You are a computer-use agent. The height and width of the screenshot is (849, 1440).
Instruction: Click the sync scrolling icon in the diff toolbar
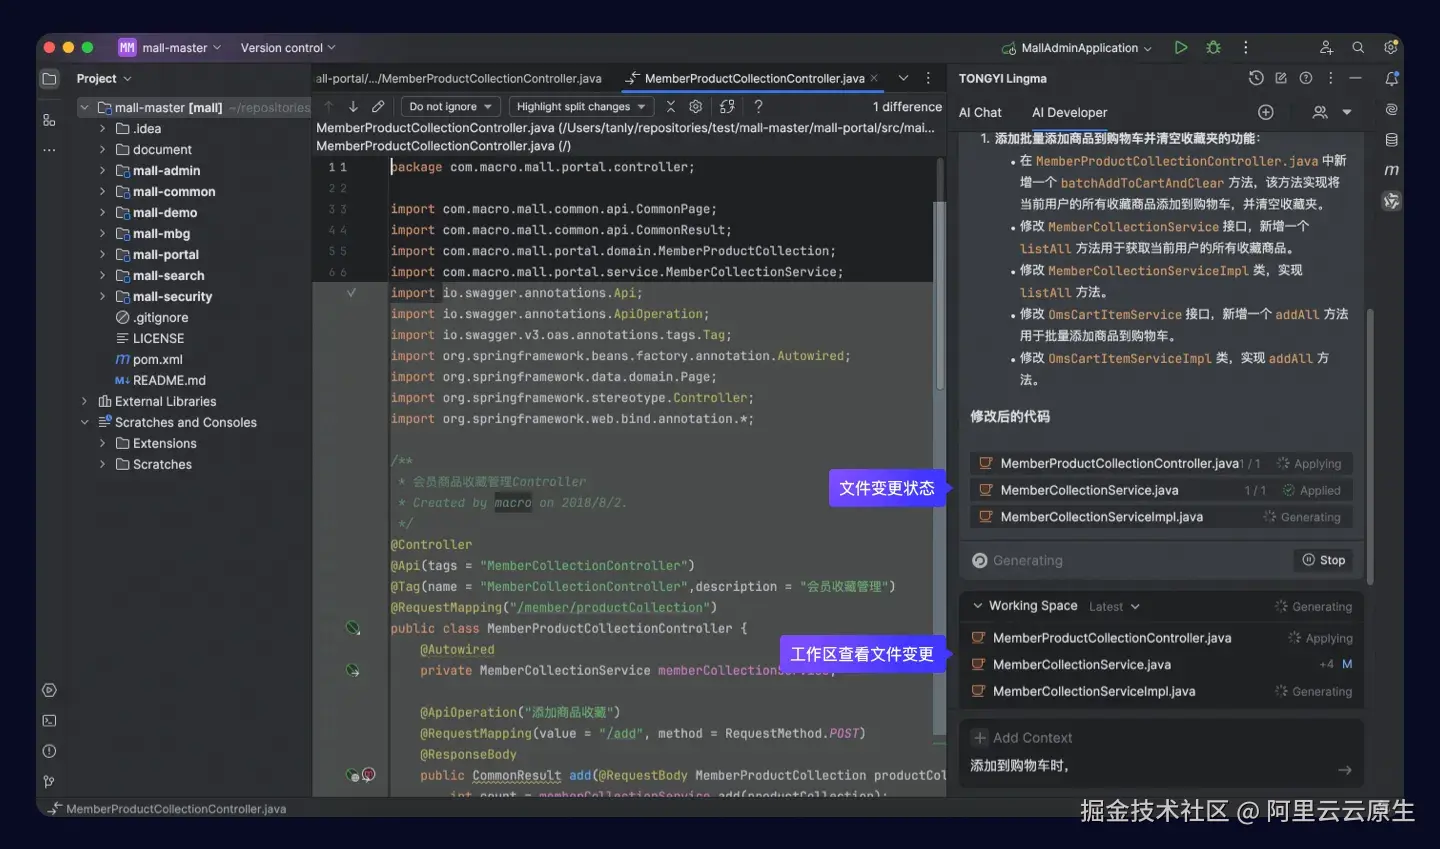[x=727, y=106]
